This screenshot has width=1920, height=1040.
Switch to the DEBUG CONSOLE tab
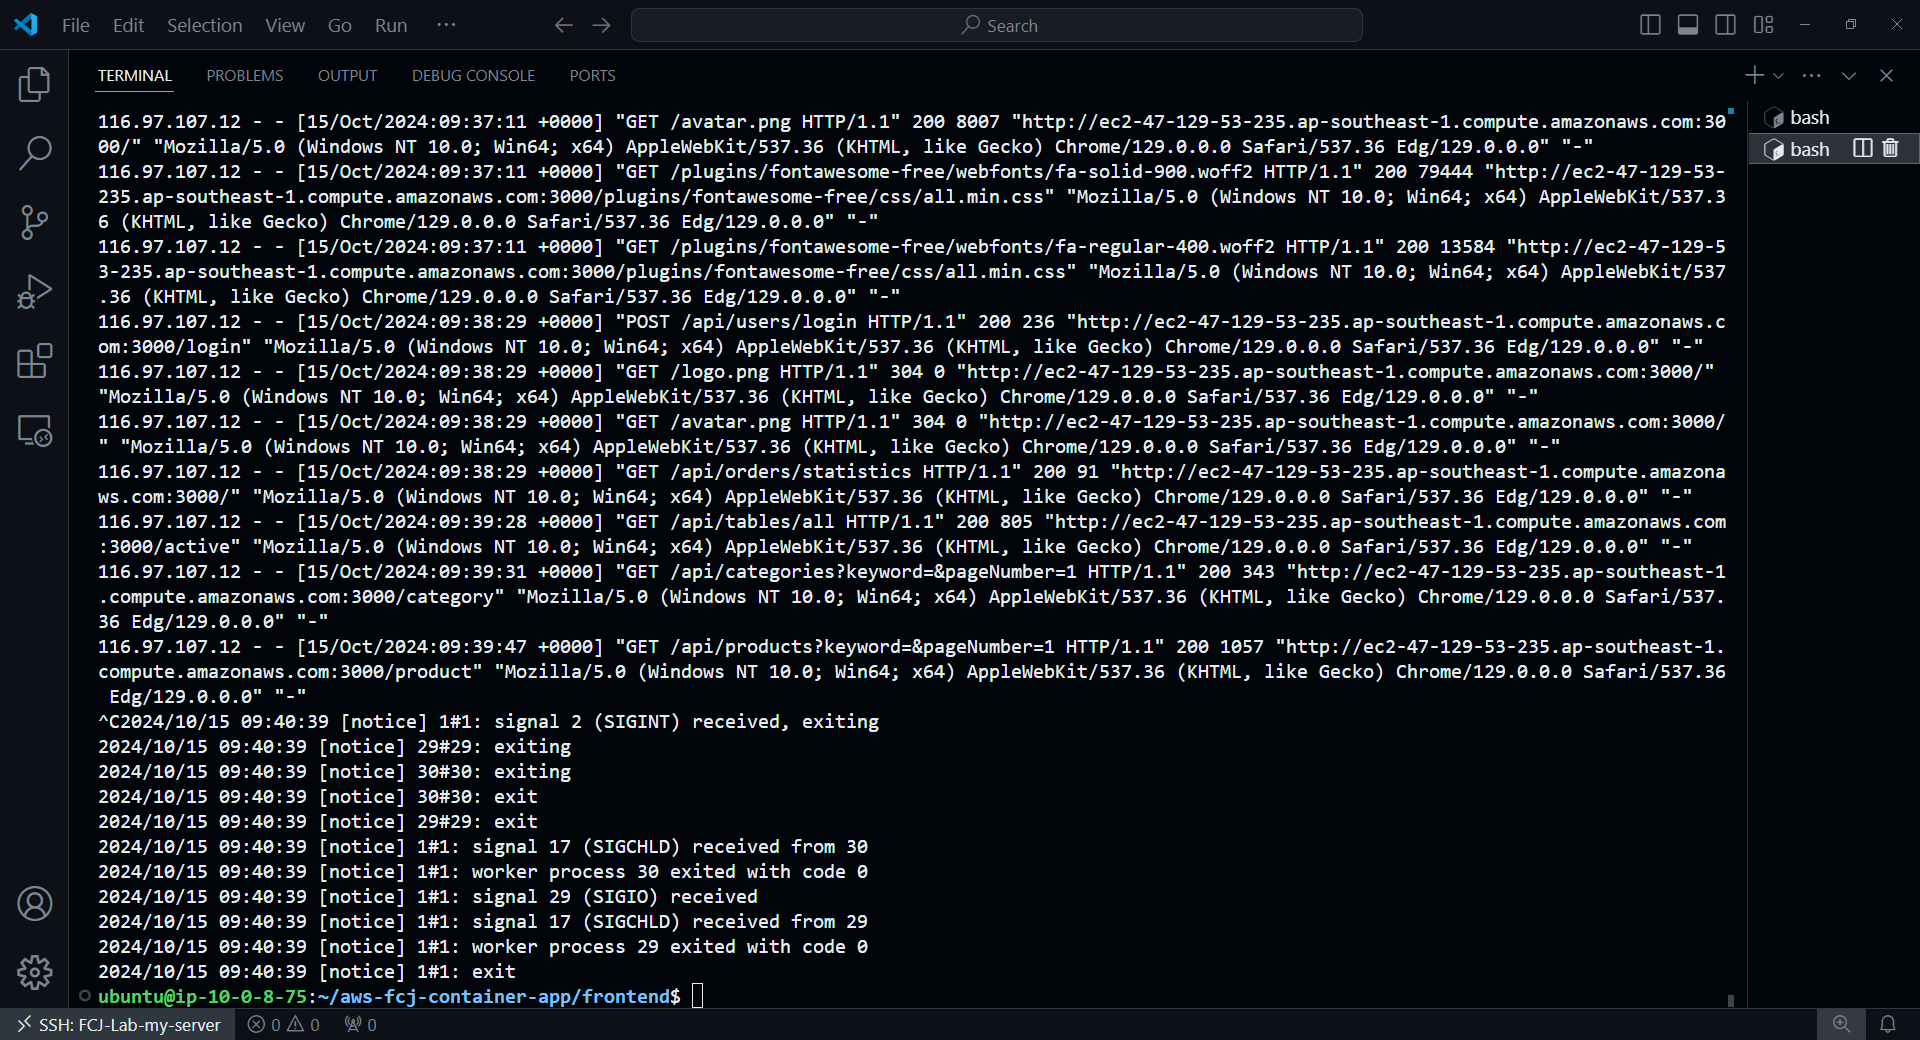[x=473, y=76]
